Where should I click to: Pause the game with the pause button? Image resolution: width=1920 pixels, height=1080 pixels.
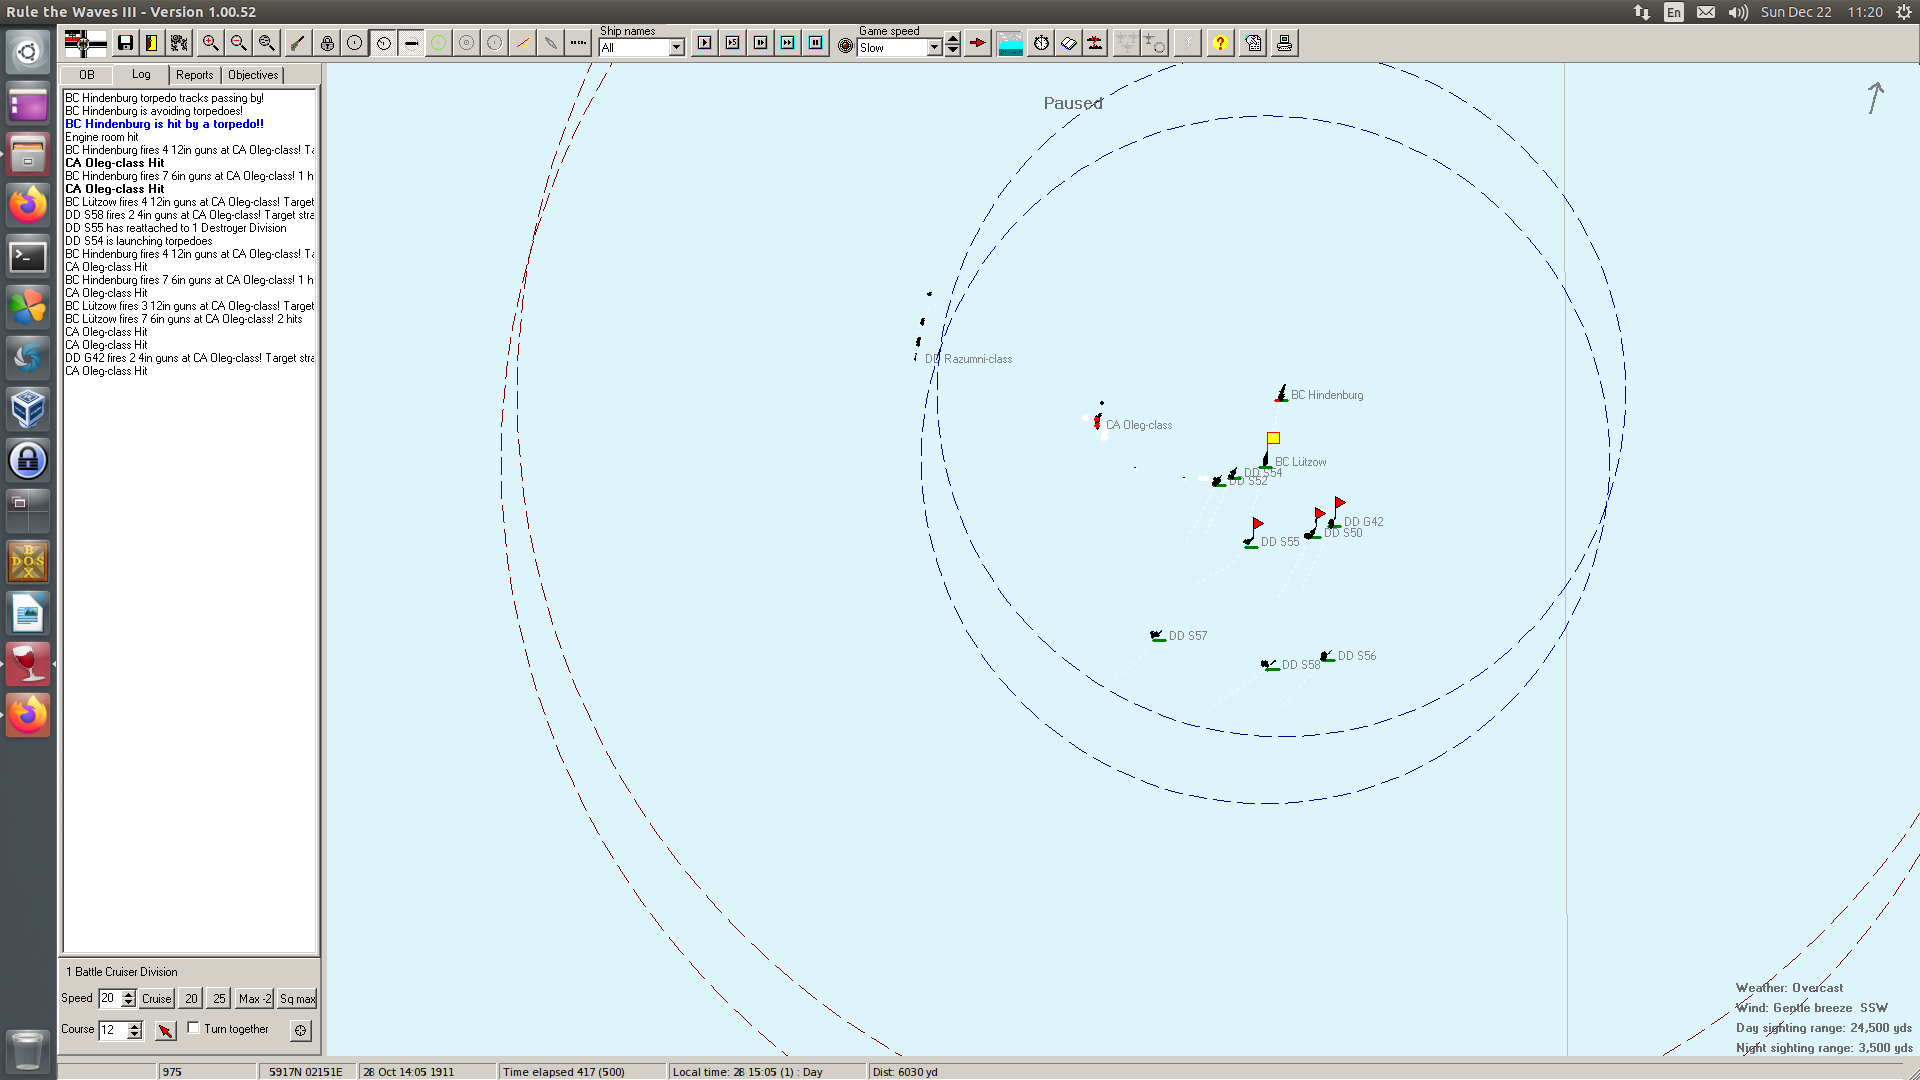click(x=816, y=43)
